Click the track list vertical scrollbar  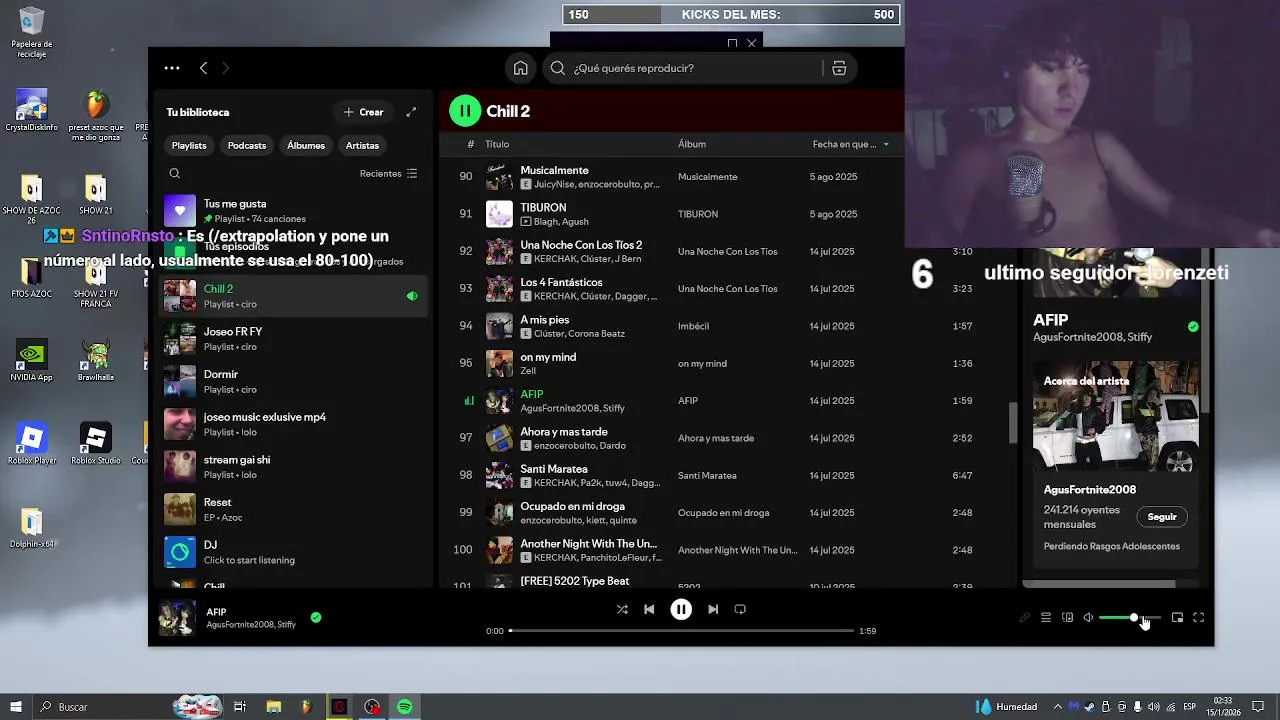click(x=1012, y=423)
